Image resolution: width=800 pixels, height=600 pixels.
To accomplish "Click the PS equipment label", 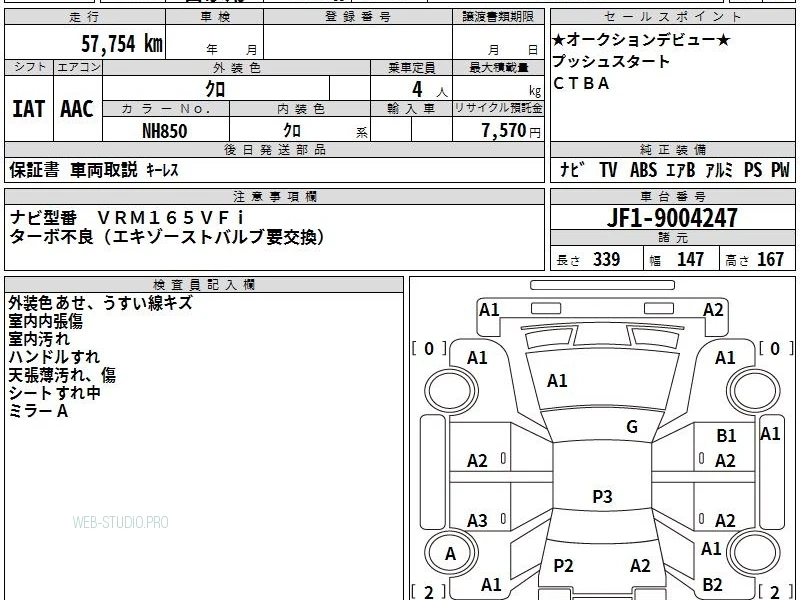I will click(753, 170).
